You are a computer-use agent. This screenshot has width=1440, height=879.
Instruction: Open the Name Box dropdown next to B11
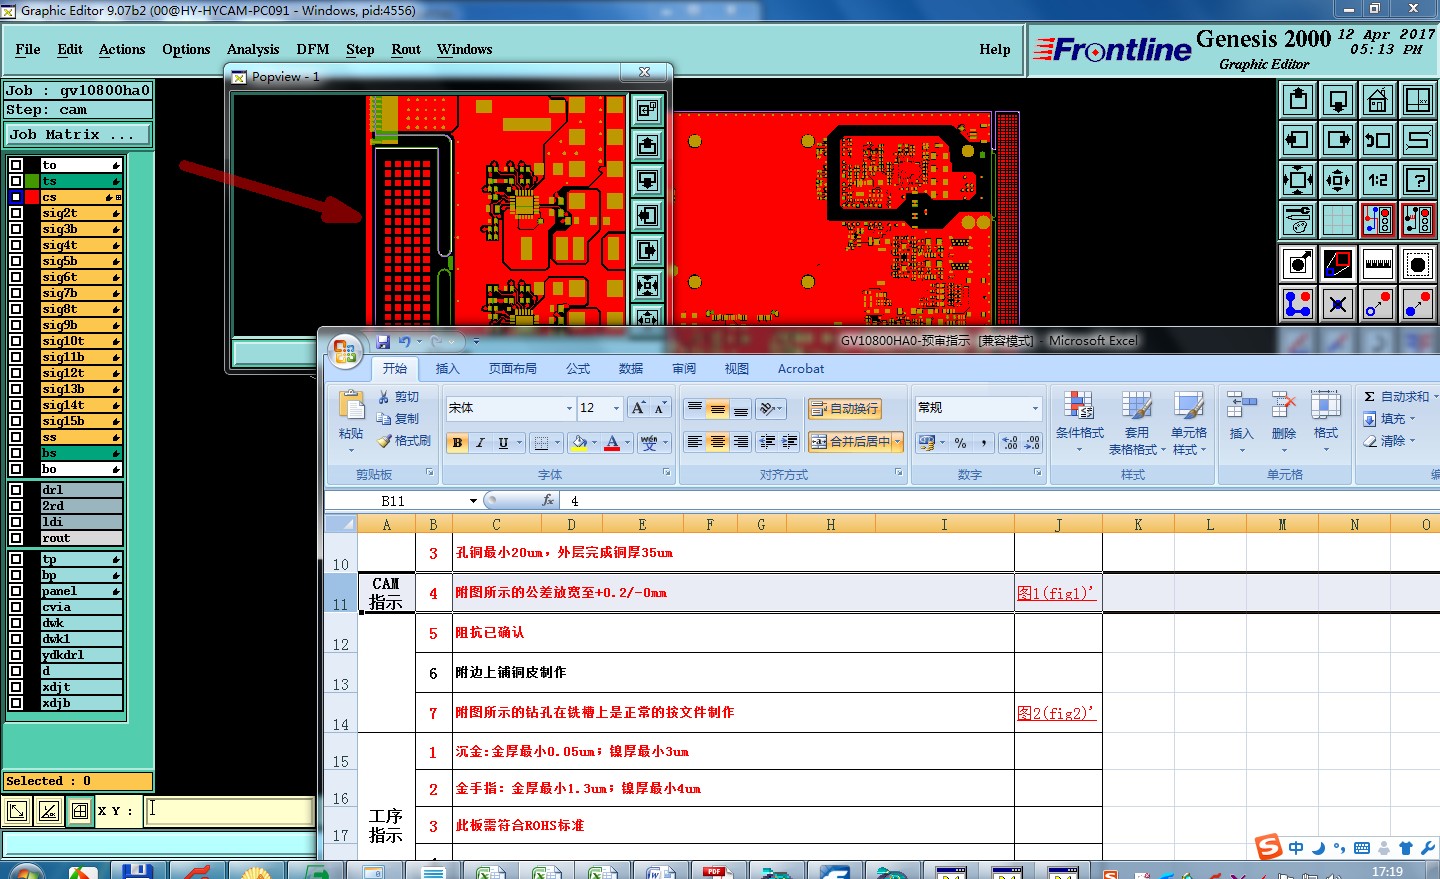tap(473, 501)
